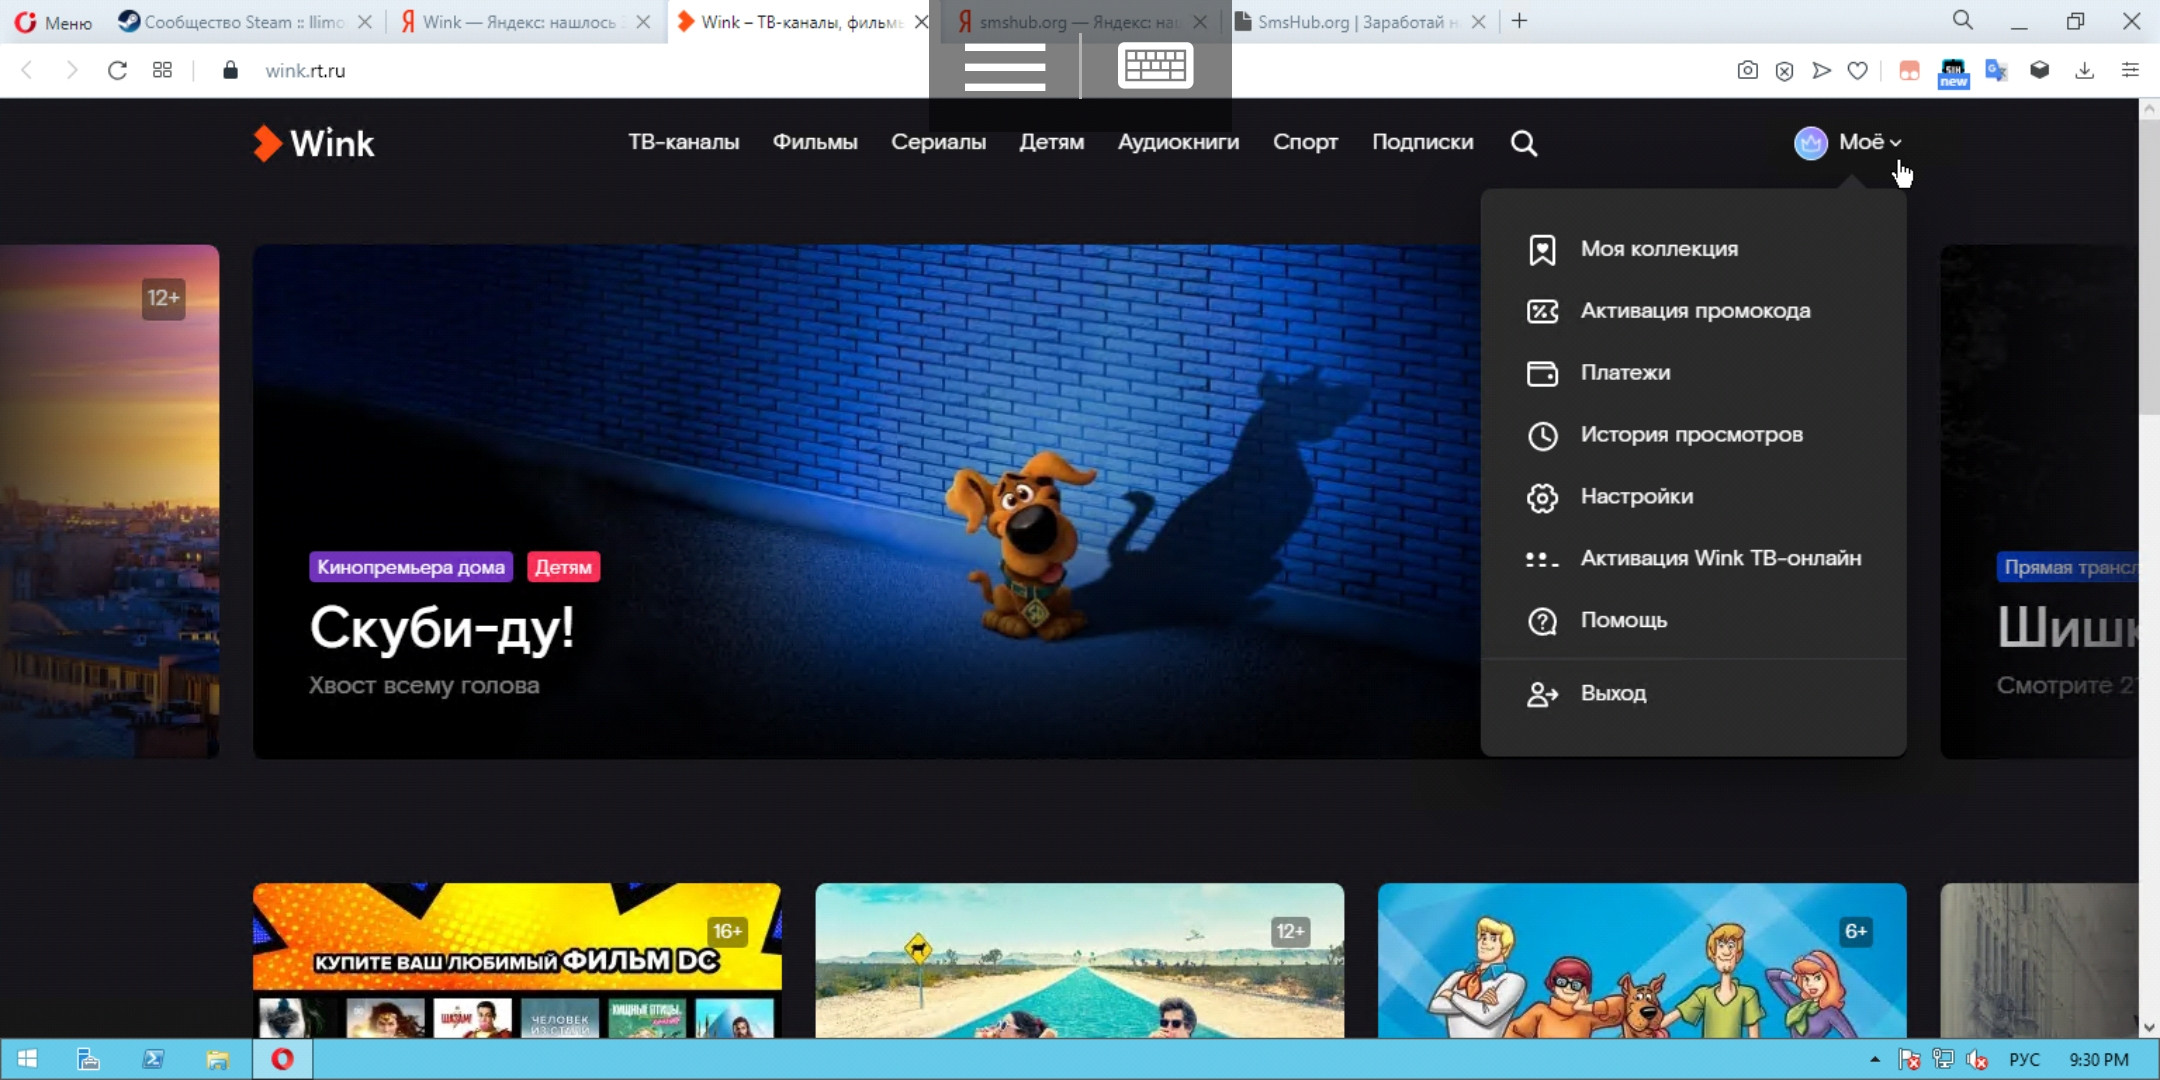This screenshot has width=2160, height=1080.
Task: Click the Платежи wallet icon
Action: pyautogui.click(x=1542, y=373)
